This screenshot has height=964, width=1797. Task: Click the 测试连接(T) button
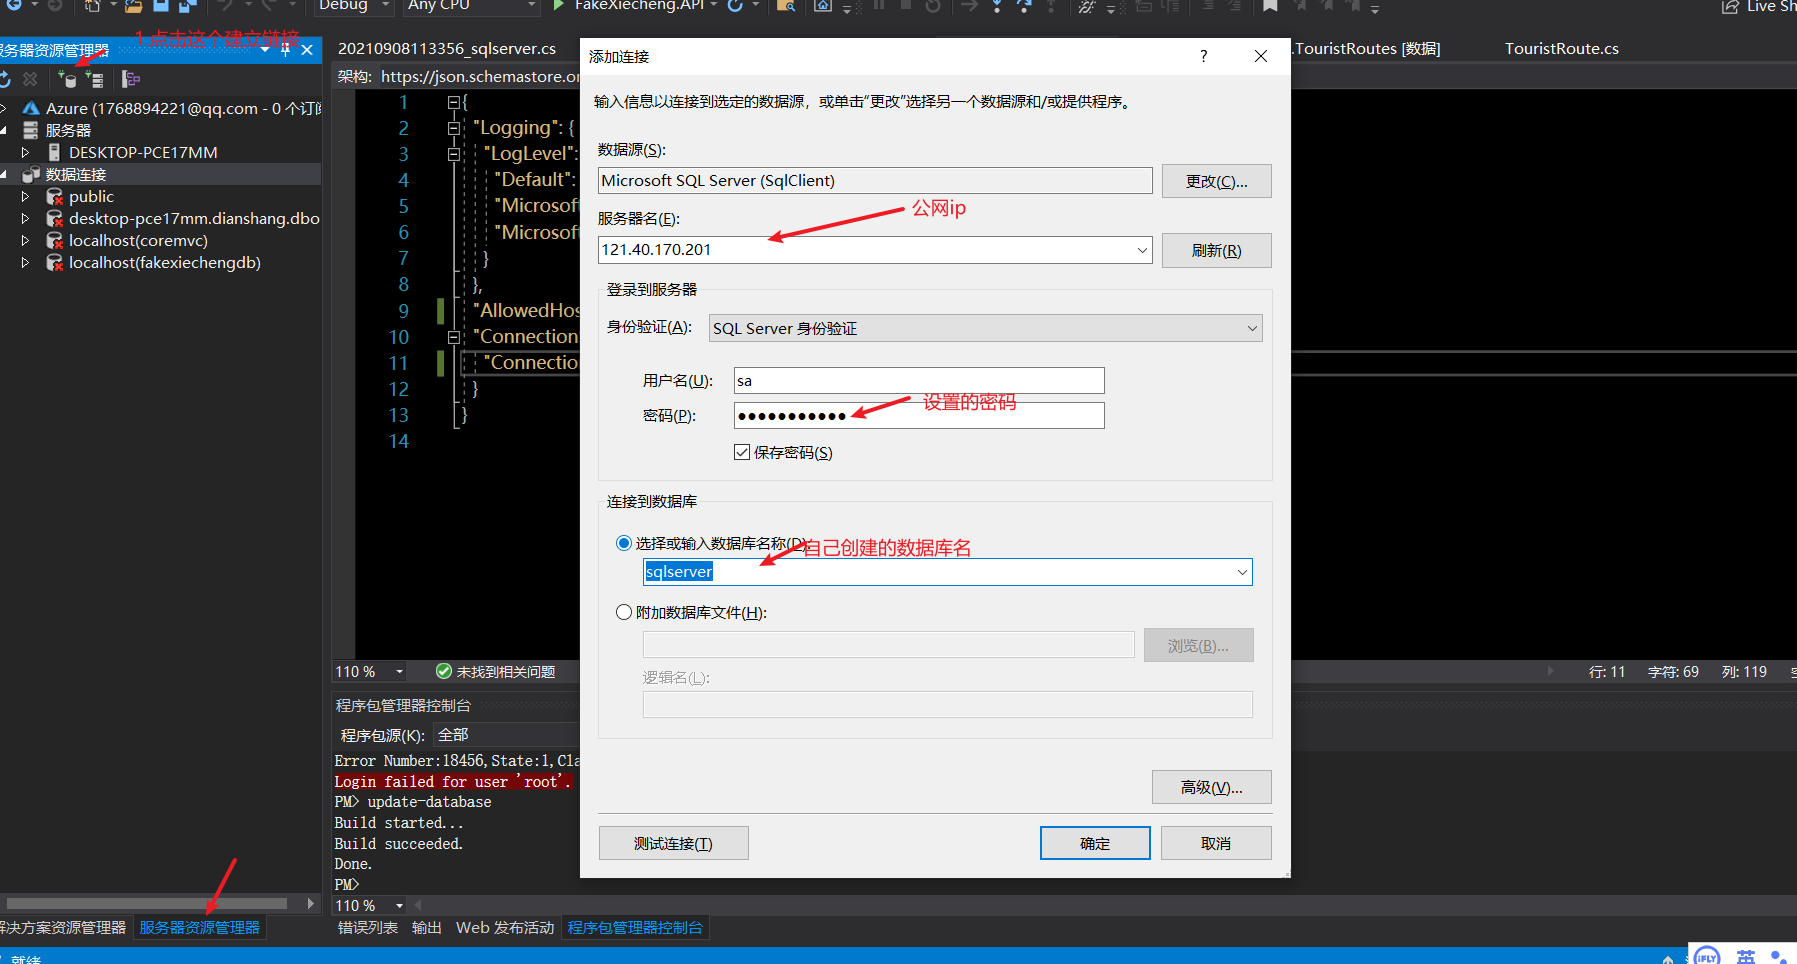673,843
